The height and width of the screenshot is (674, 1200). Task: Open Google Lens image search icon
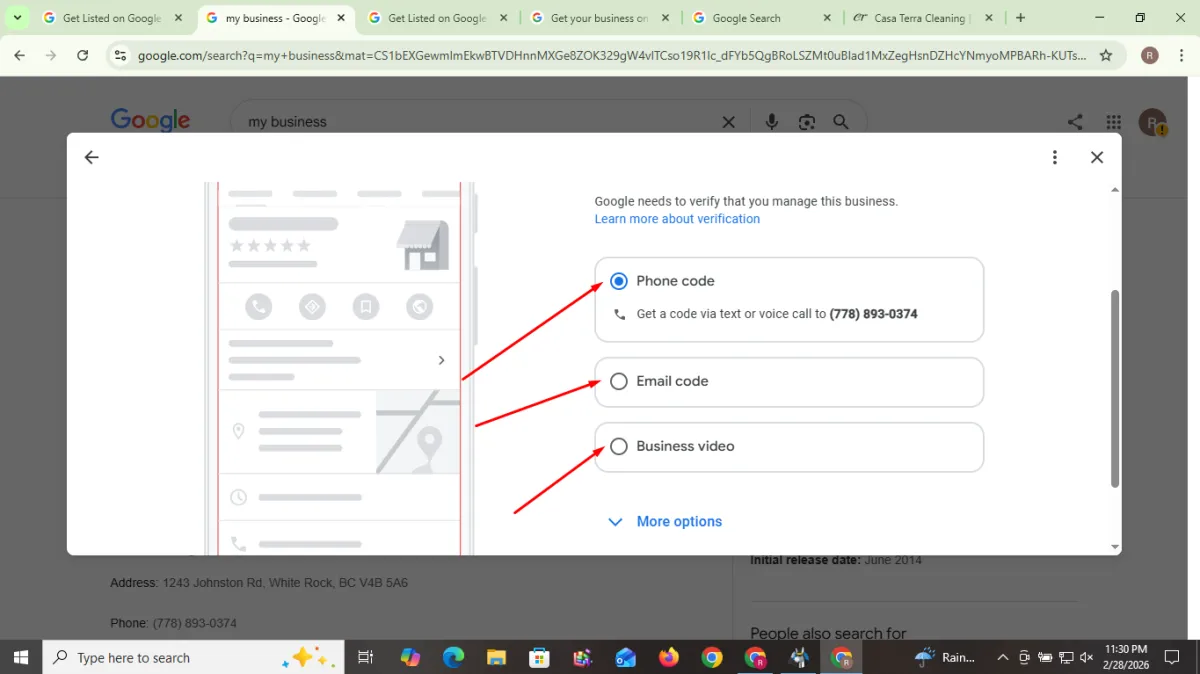click(807, 122)
